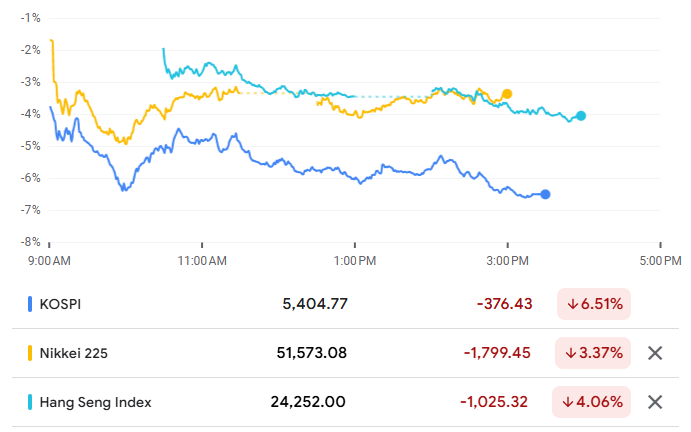The height and width of the screenshot is (432, 691).
Task: Click Hang Seng down 4.06% badge
Action: click(x=594, y=402)
